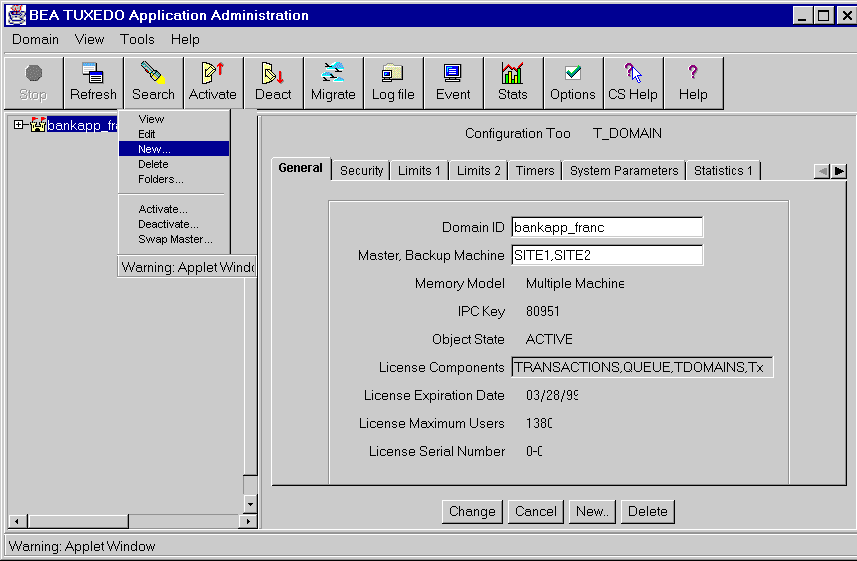This screenshot has height=561, width=857.
Task: Switch to the Timers tab
Action: click(x=535, y=171)
